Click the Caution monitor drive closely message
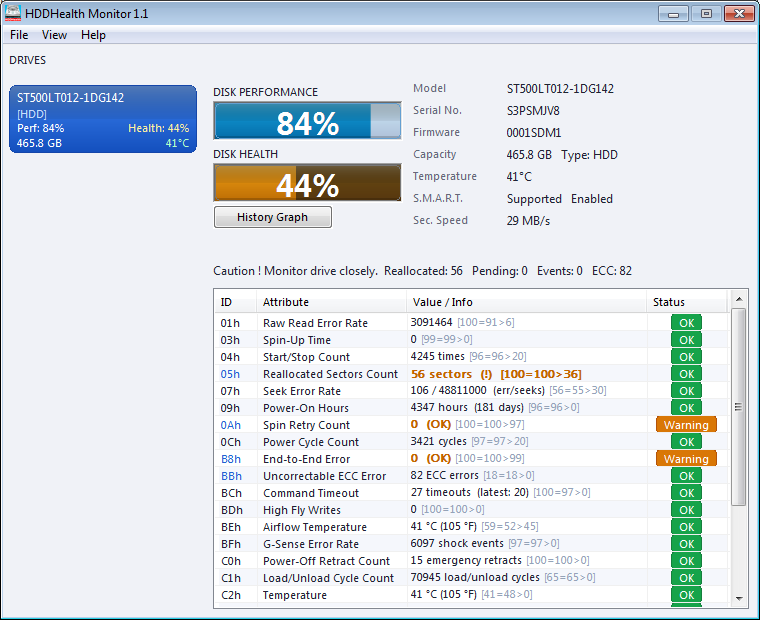 coord(295,270)
